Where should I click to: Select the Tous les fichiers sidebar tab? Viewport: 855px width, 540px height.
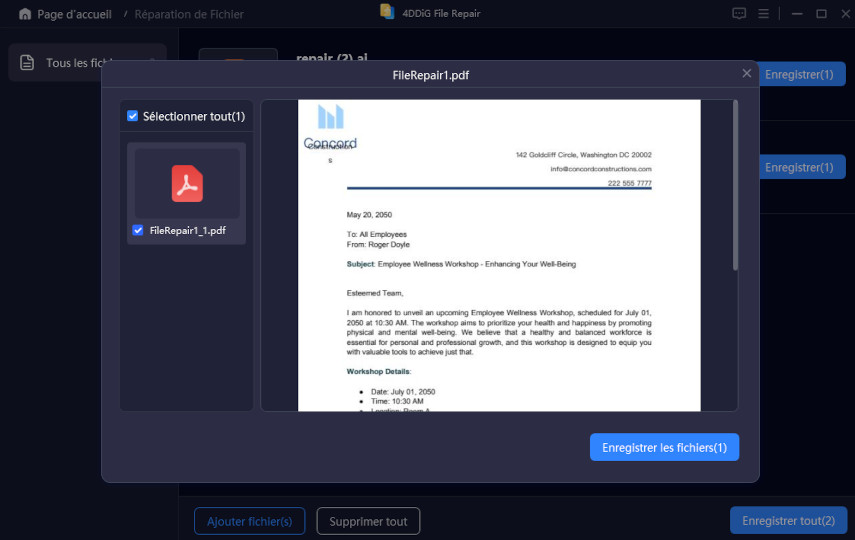87,63
